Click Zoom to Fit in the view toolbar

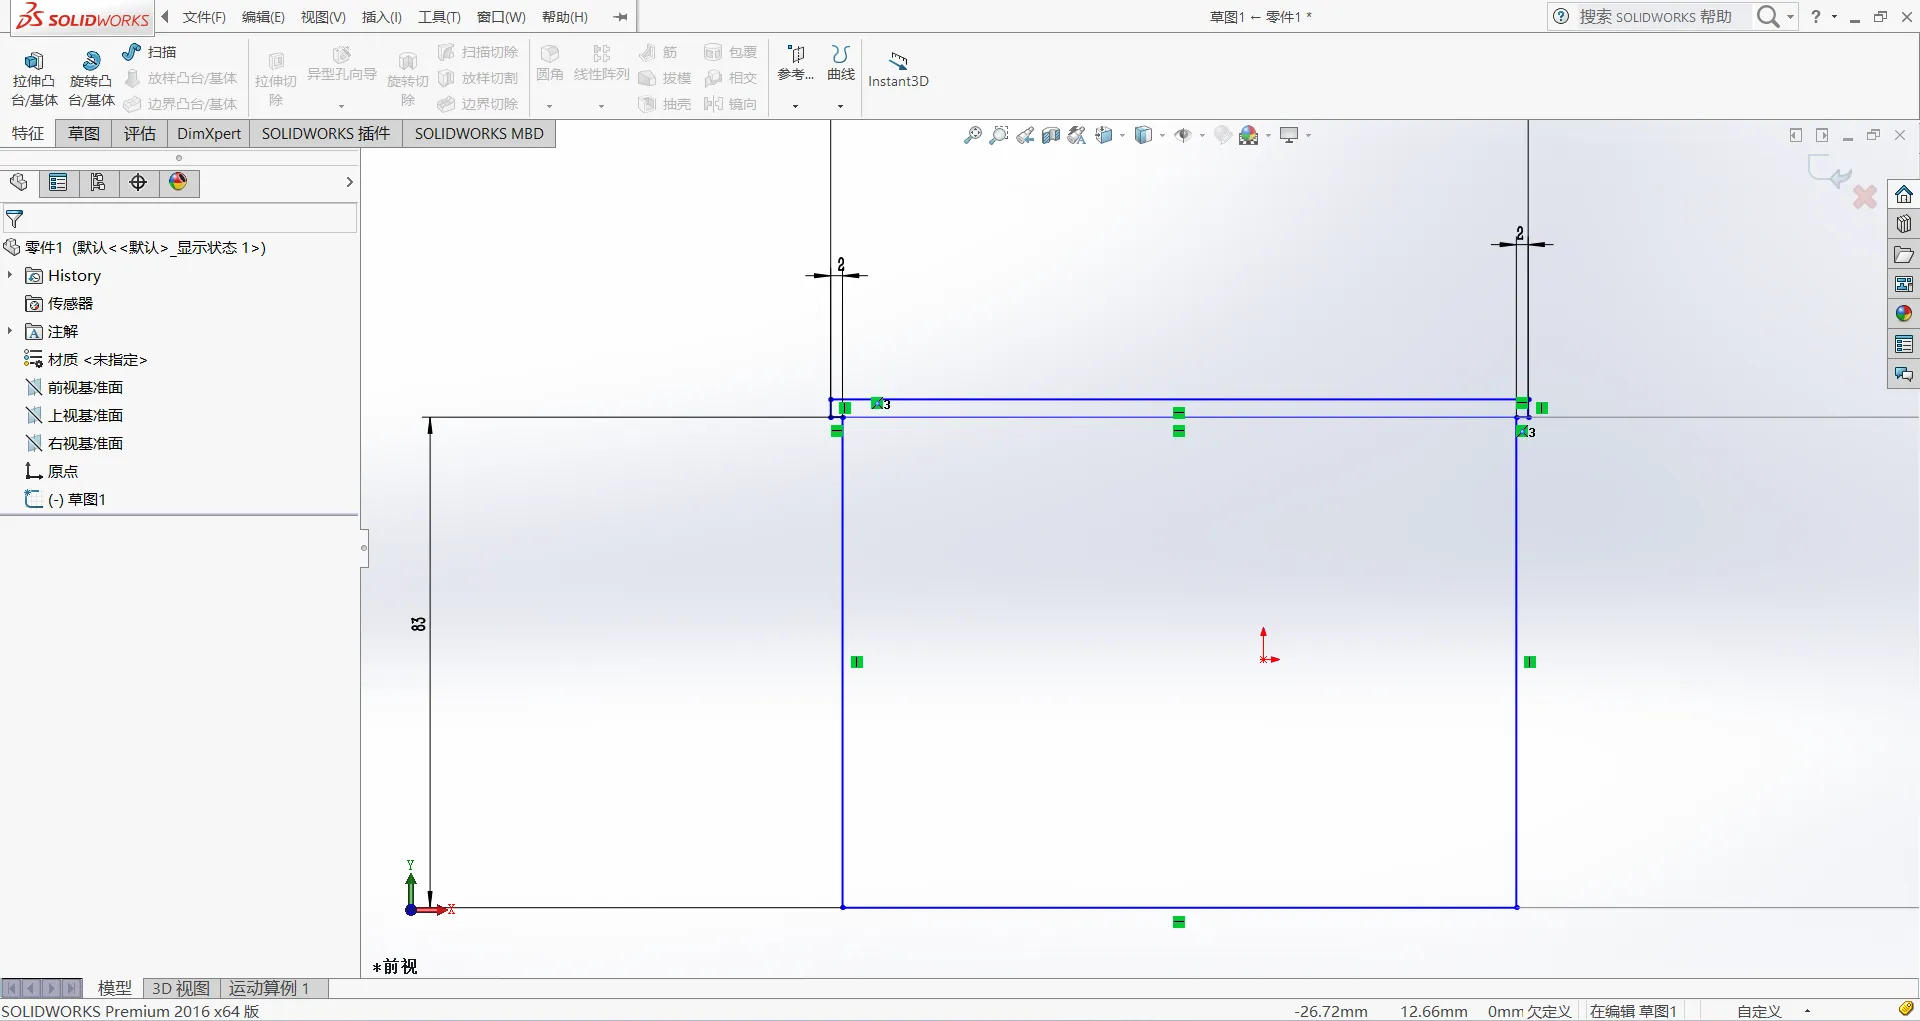click(972, 135)
